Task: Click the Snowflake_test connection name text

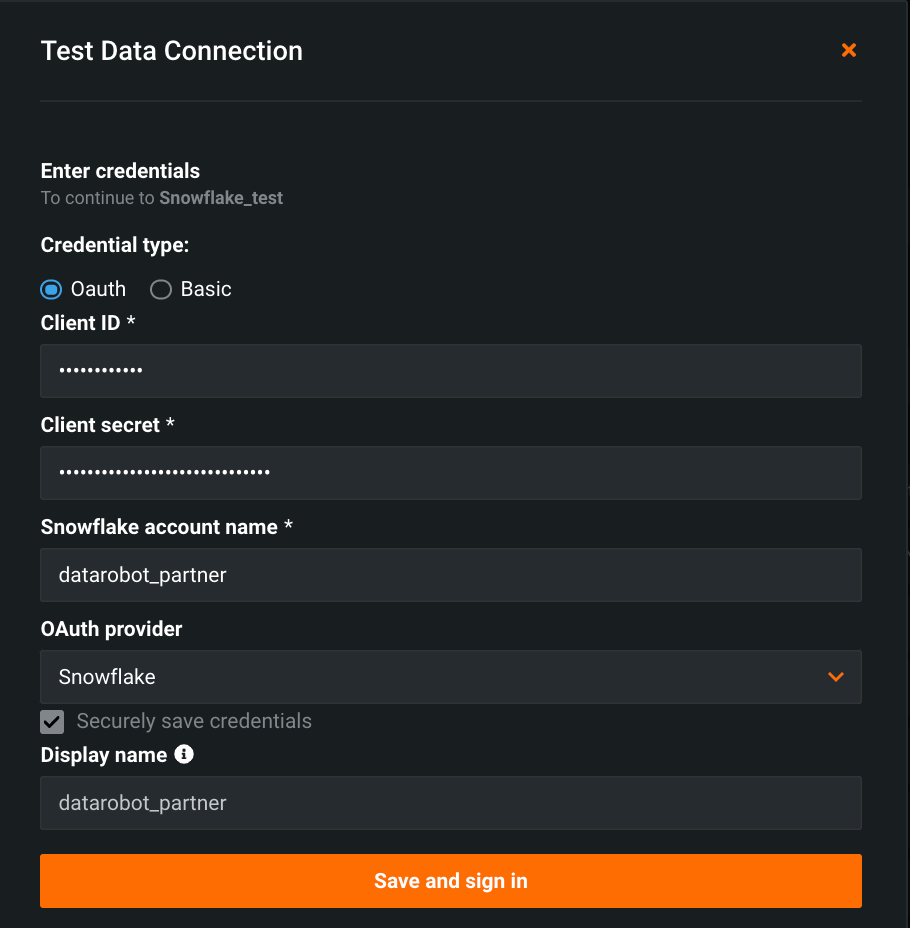Action: 221,198
